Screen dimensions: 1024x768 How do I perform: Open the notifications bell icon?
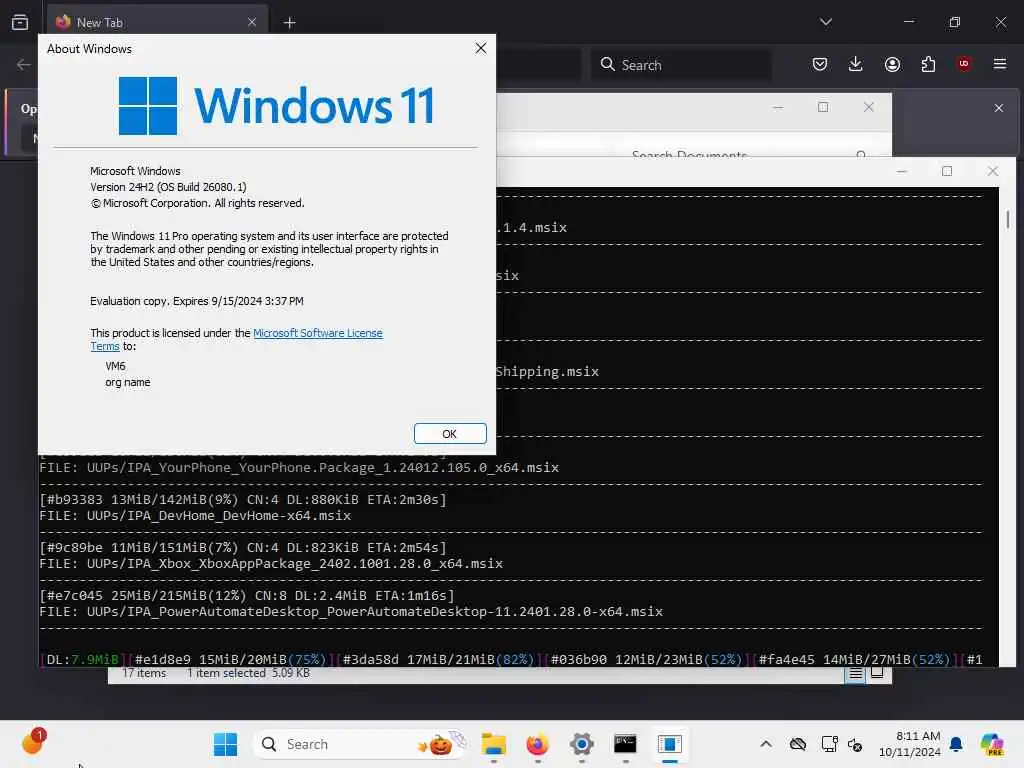(x=955, y=744)
